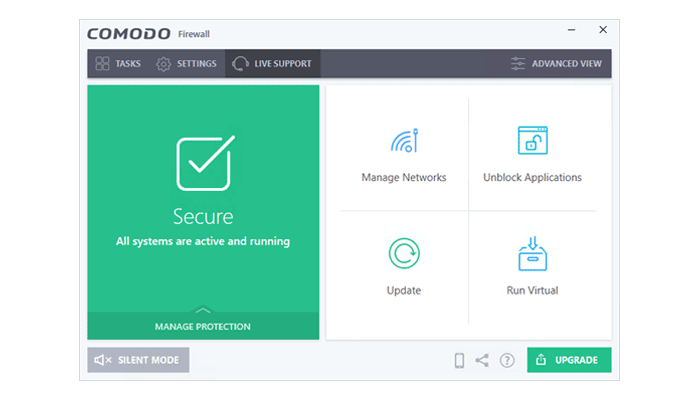Click the Manage Networks wifi icon
This screenshot has height=400, width=700.
point(403,141)
